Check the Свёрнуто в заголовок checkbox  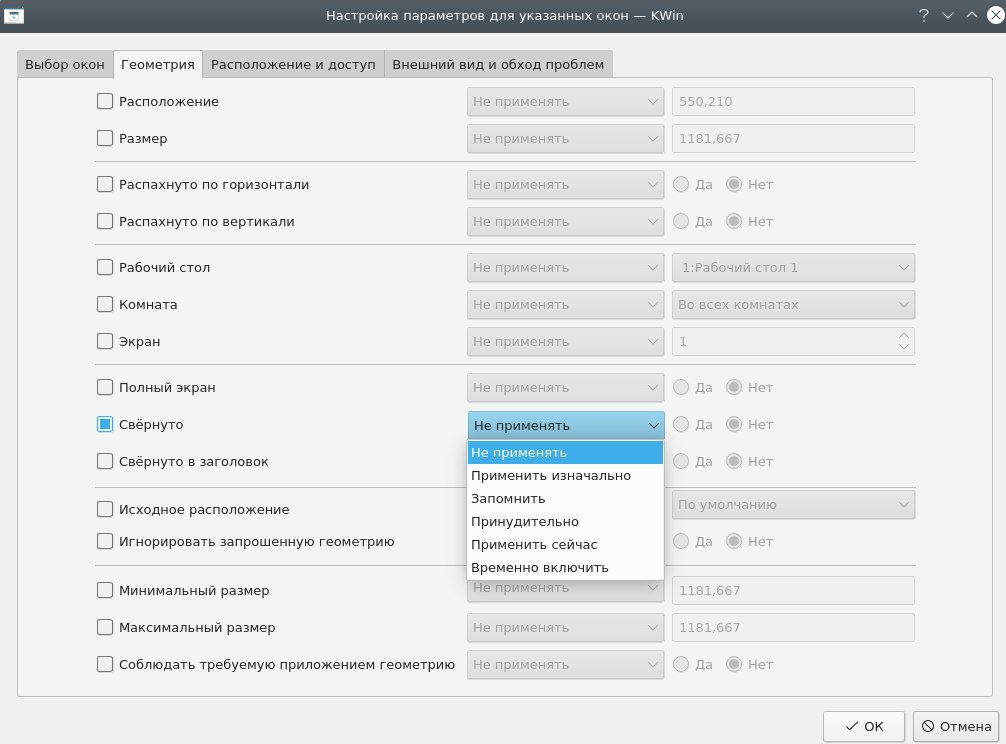(x=105, y=462)
